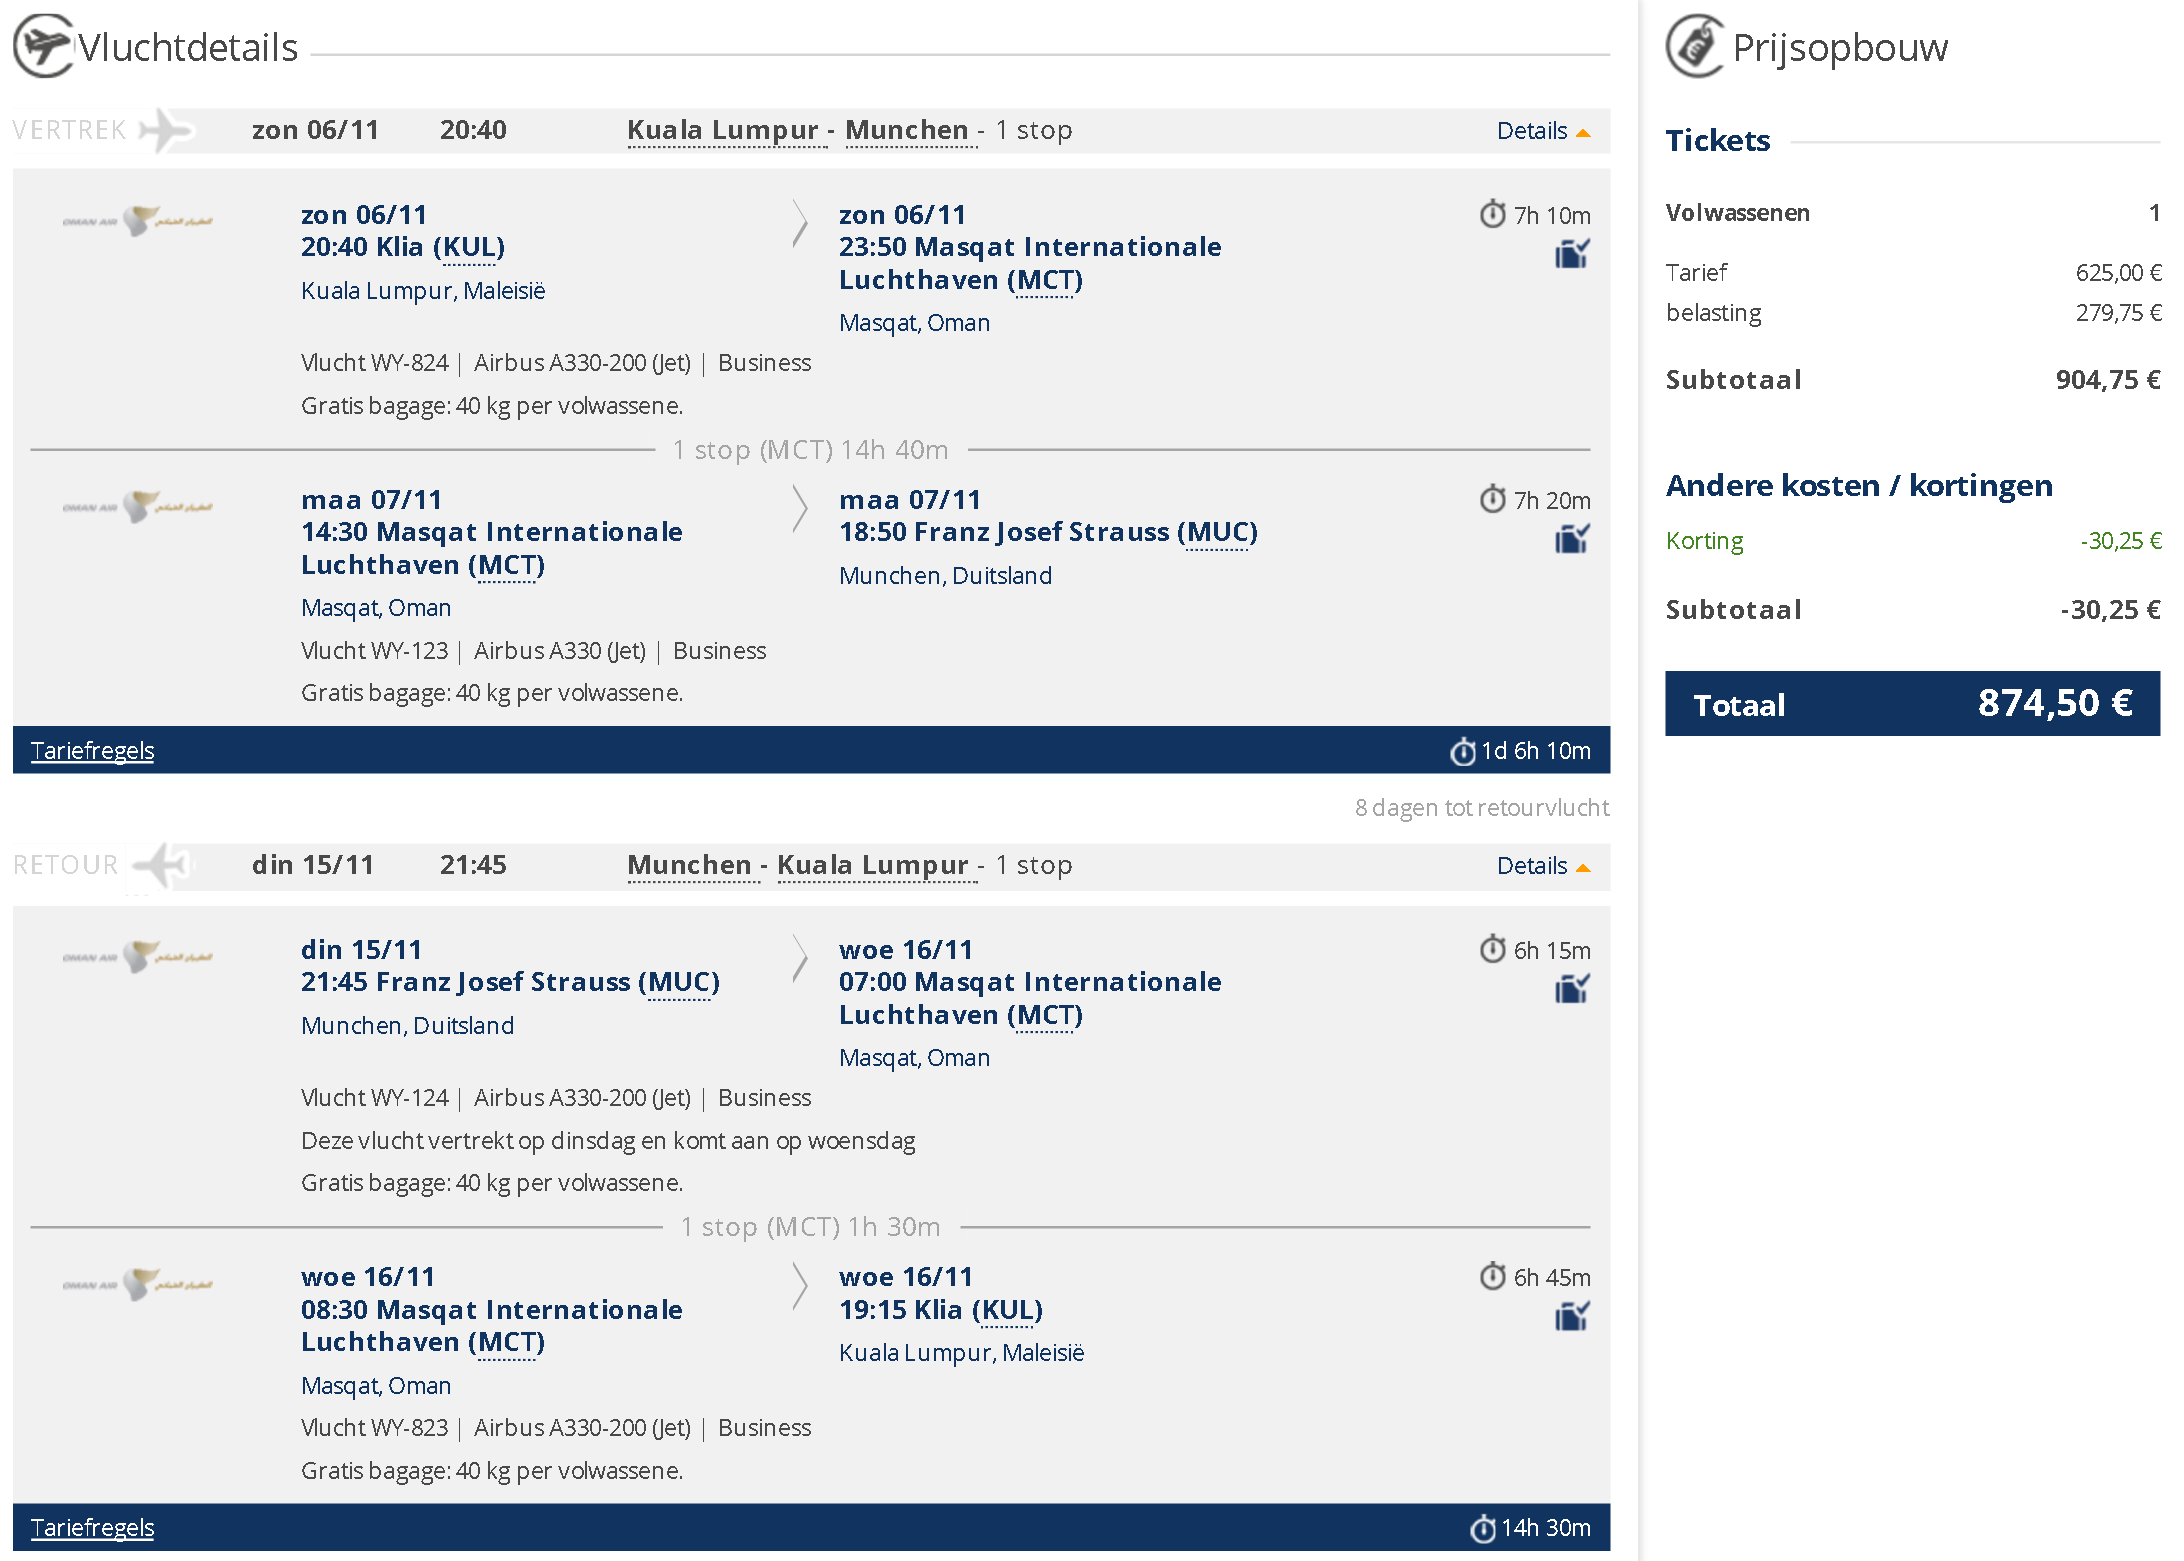
Task: Click MCT code at 23:50 arrival
Action: pyautogui.click(x=1045, y=281)
